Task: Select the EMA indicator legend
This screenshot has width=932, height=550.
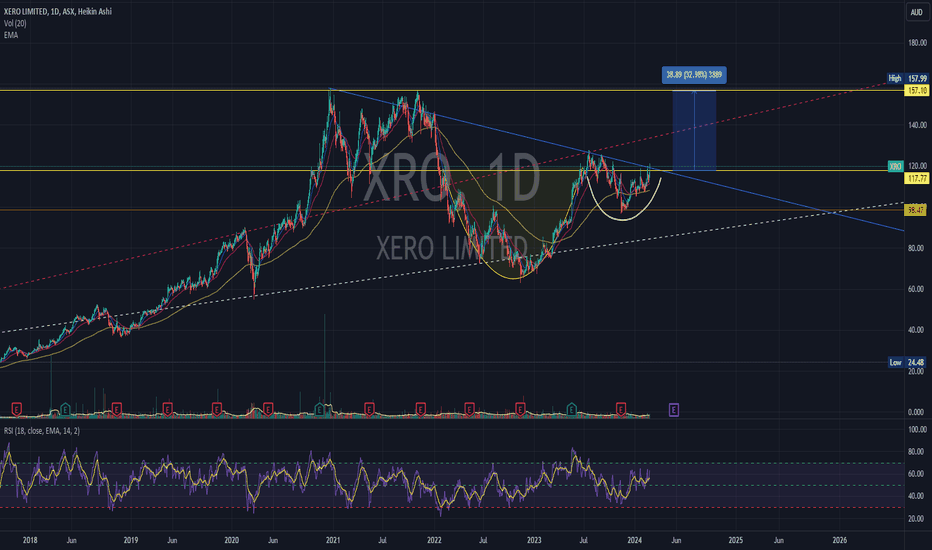Action: coord(11,35)
